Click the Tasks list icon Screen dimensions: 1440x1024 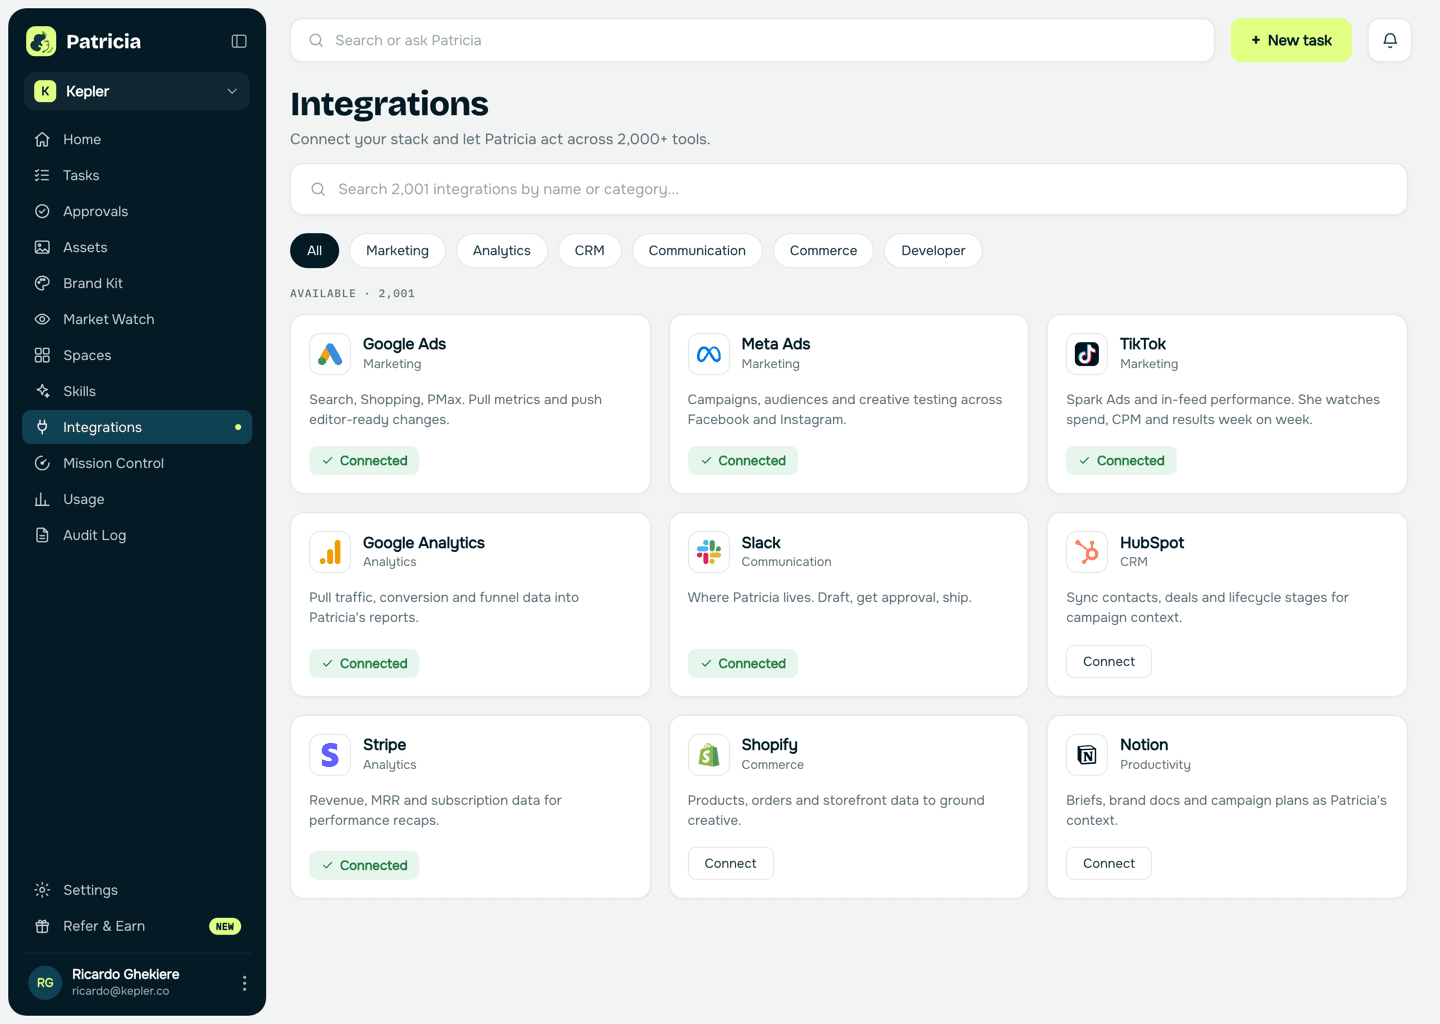[42, 175]
